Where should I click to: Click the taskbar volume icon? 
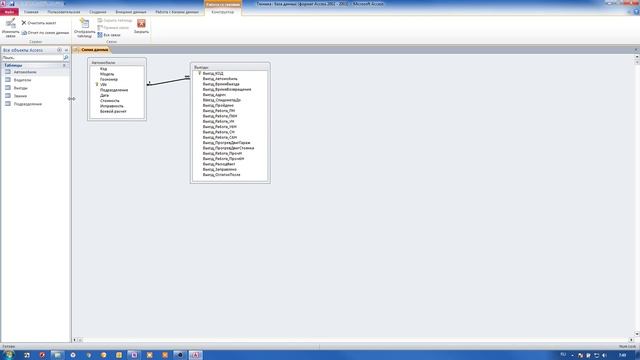pos(604,356)
